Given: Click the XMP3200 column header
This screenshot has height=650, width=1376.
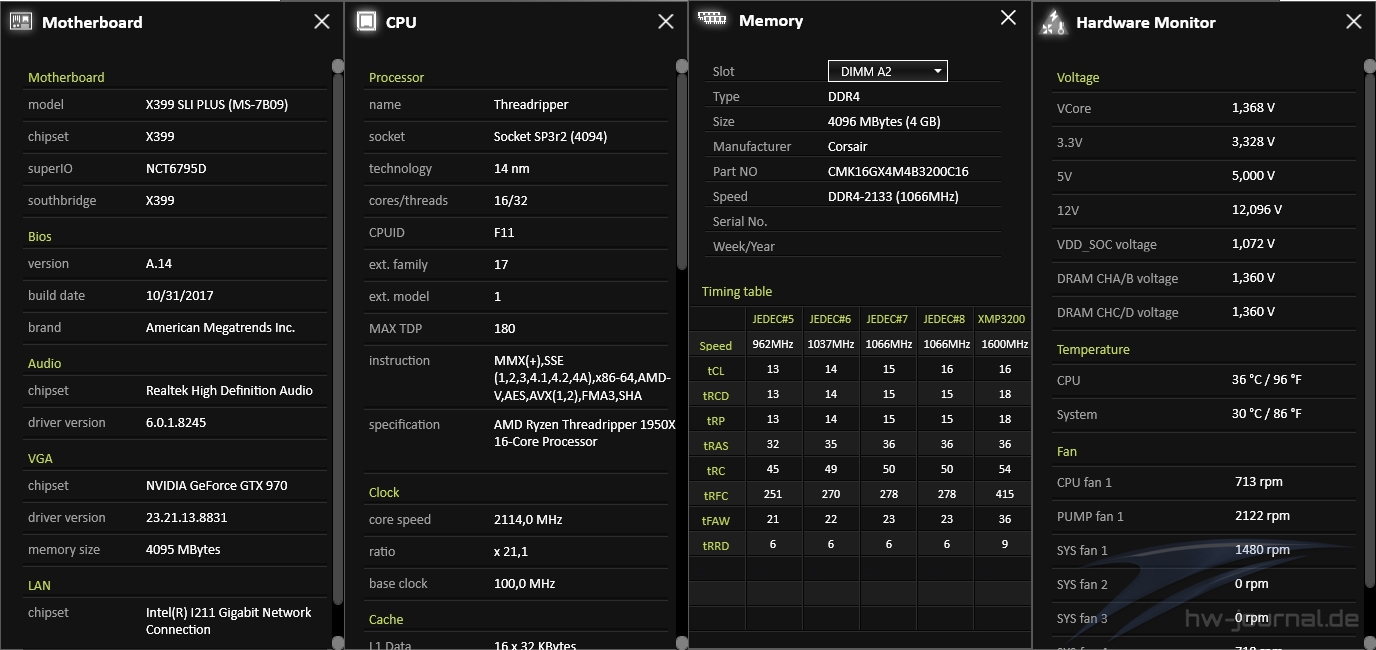Looking at the screenshot, I should pyautogui.click(x=1001, y=319).
